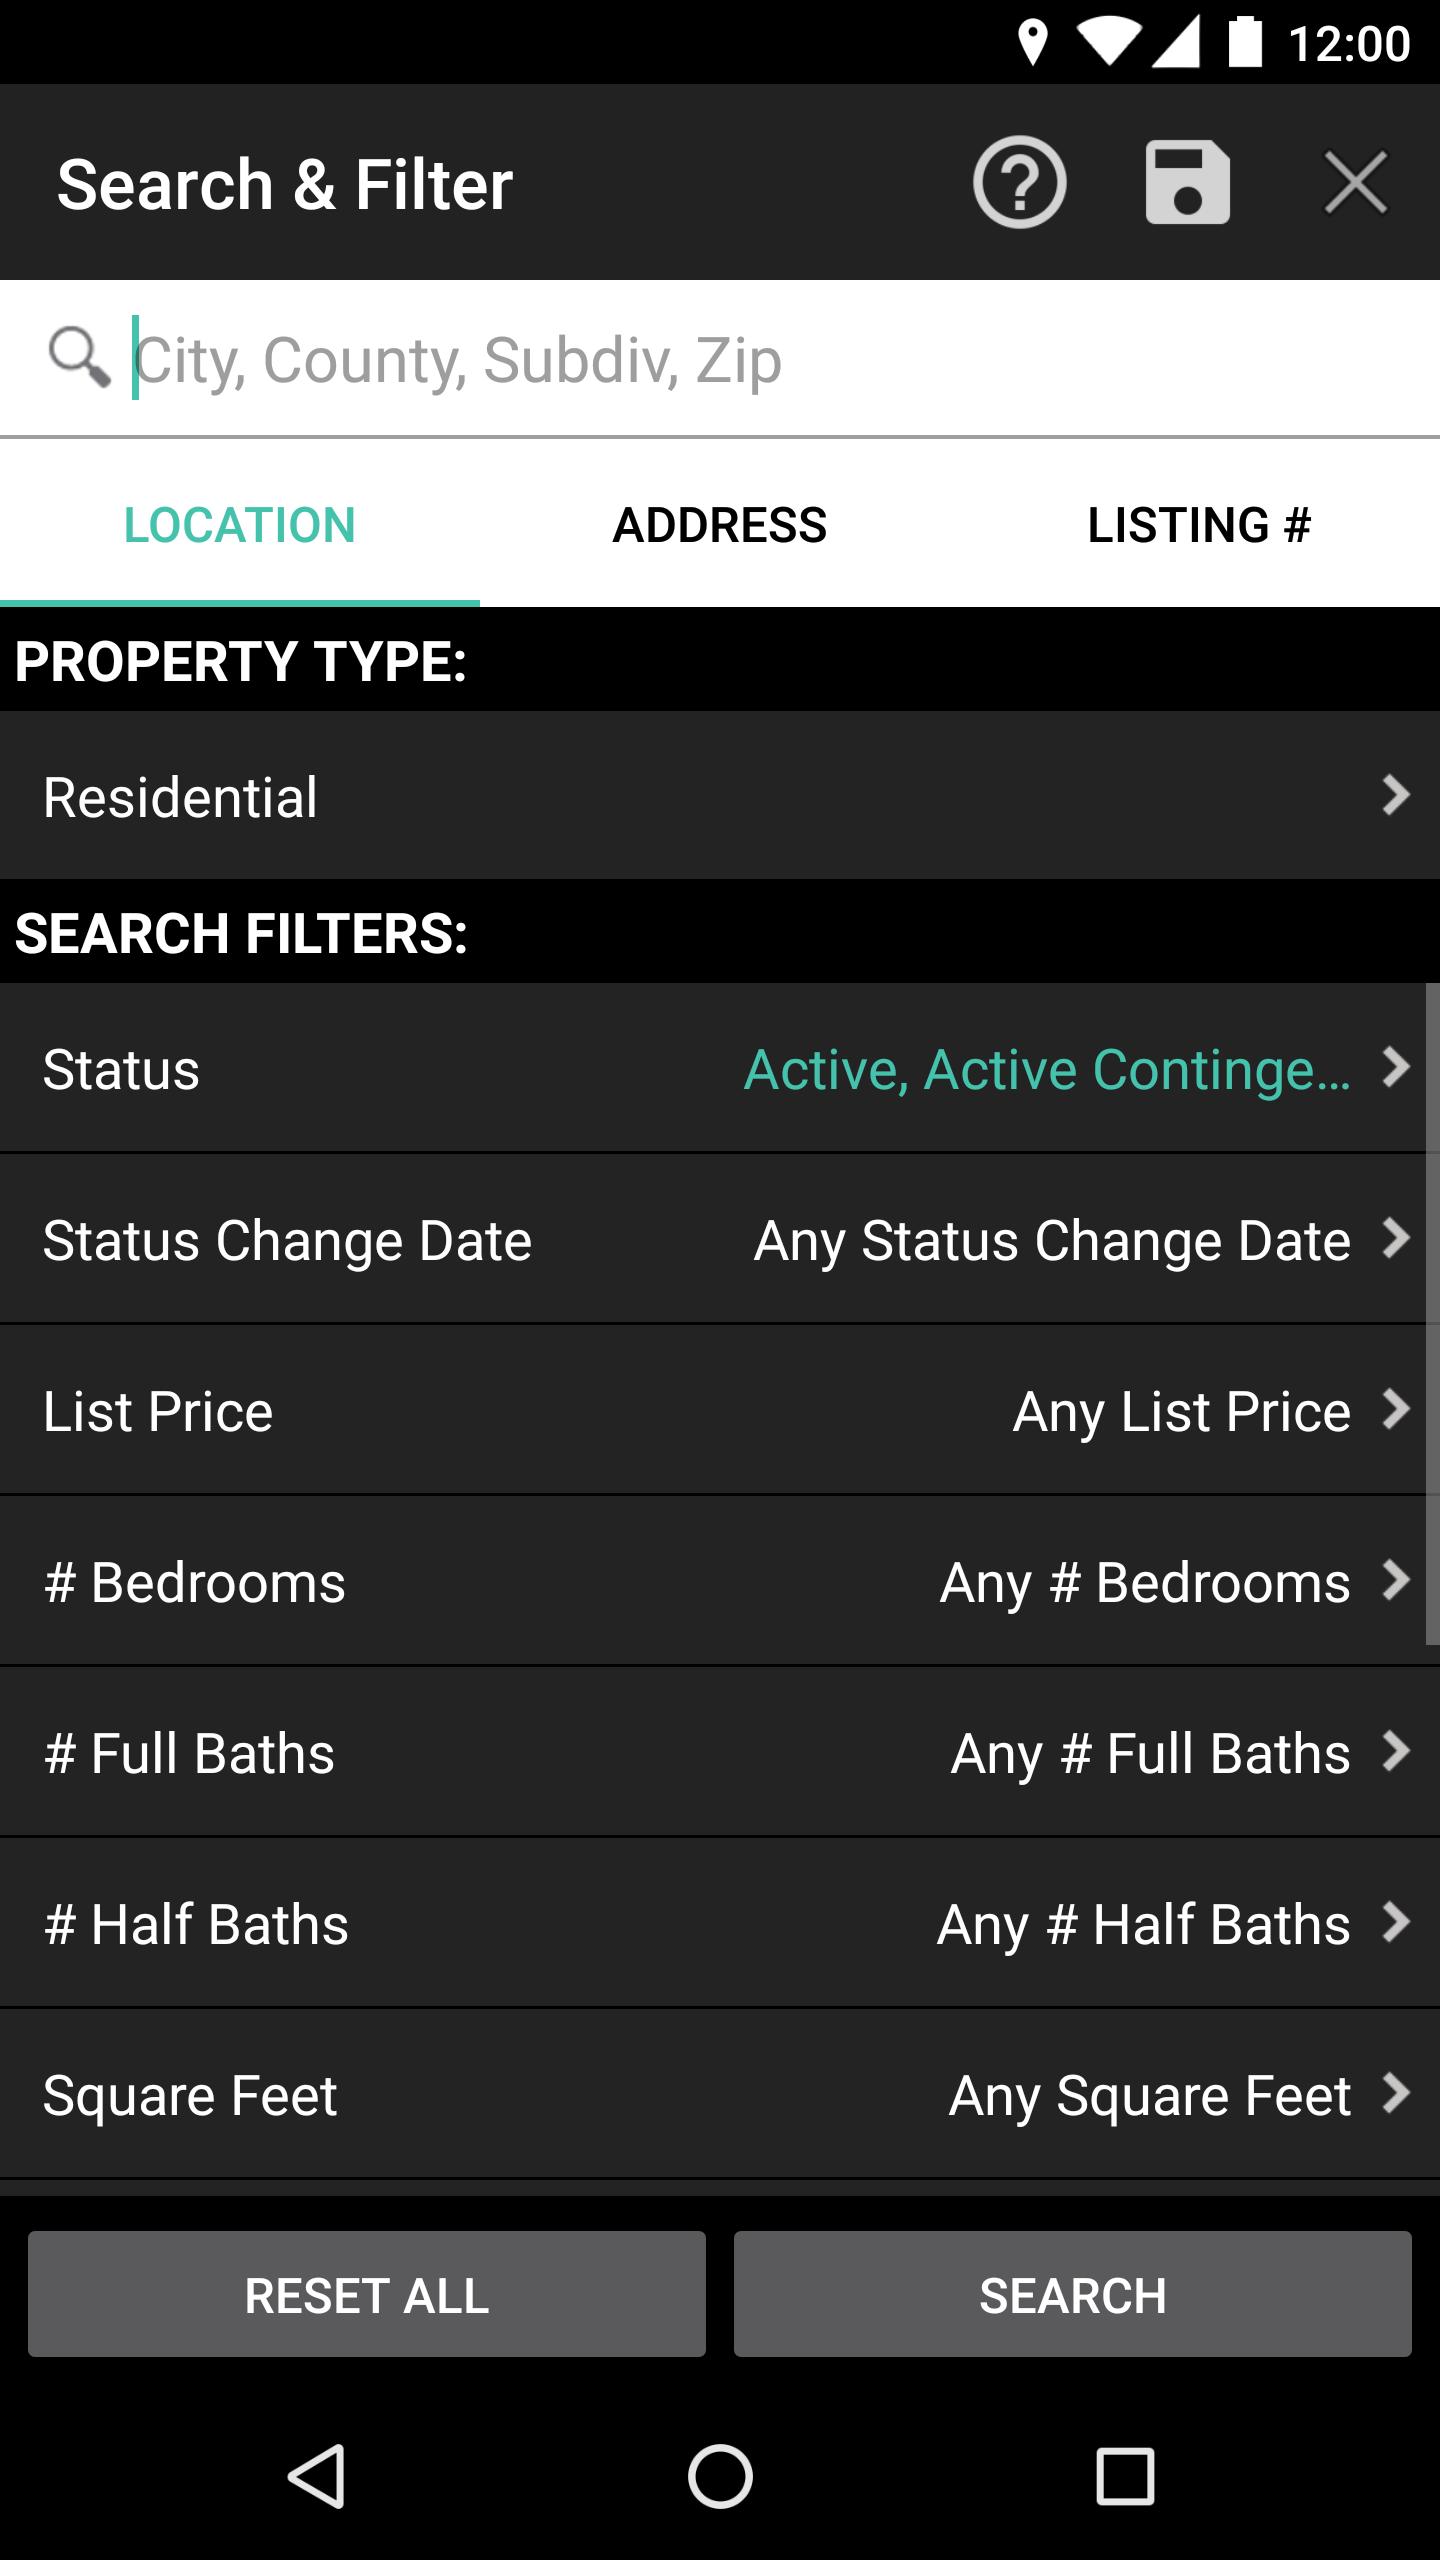Viewport: 1440px width, 2560px height.
Task: Tap the Android home circle icon
Action: [x=720, y=2476]
